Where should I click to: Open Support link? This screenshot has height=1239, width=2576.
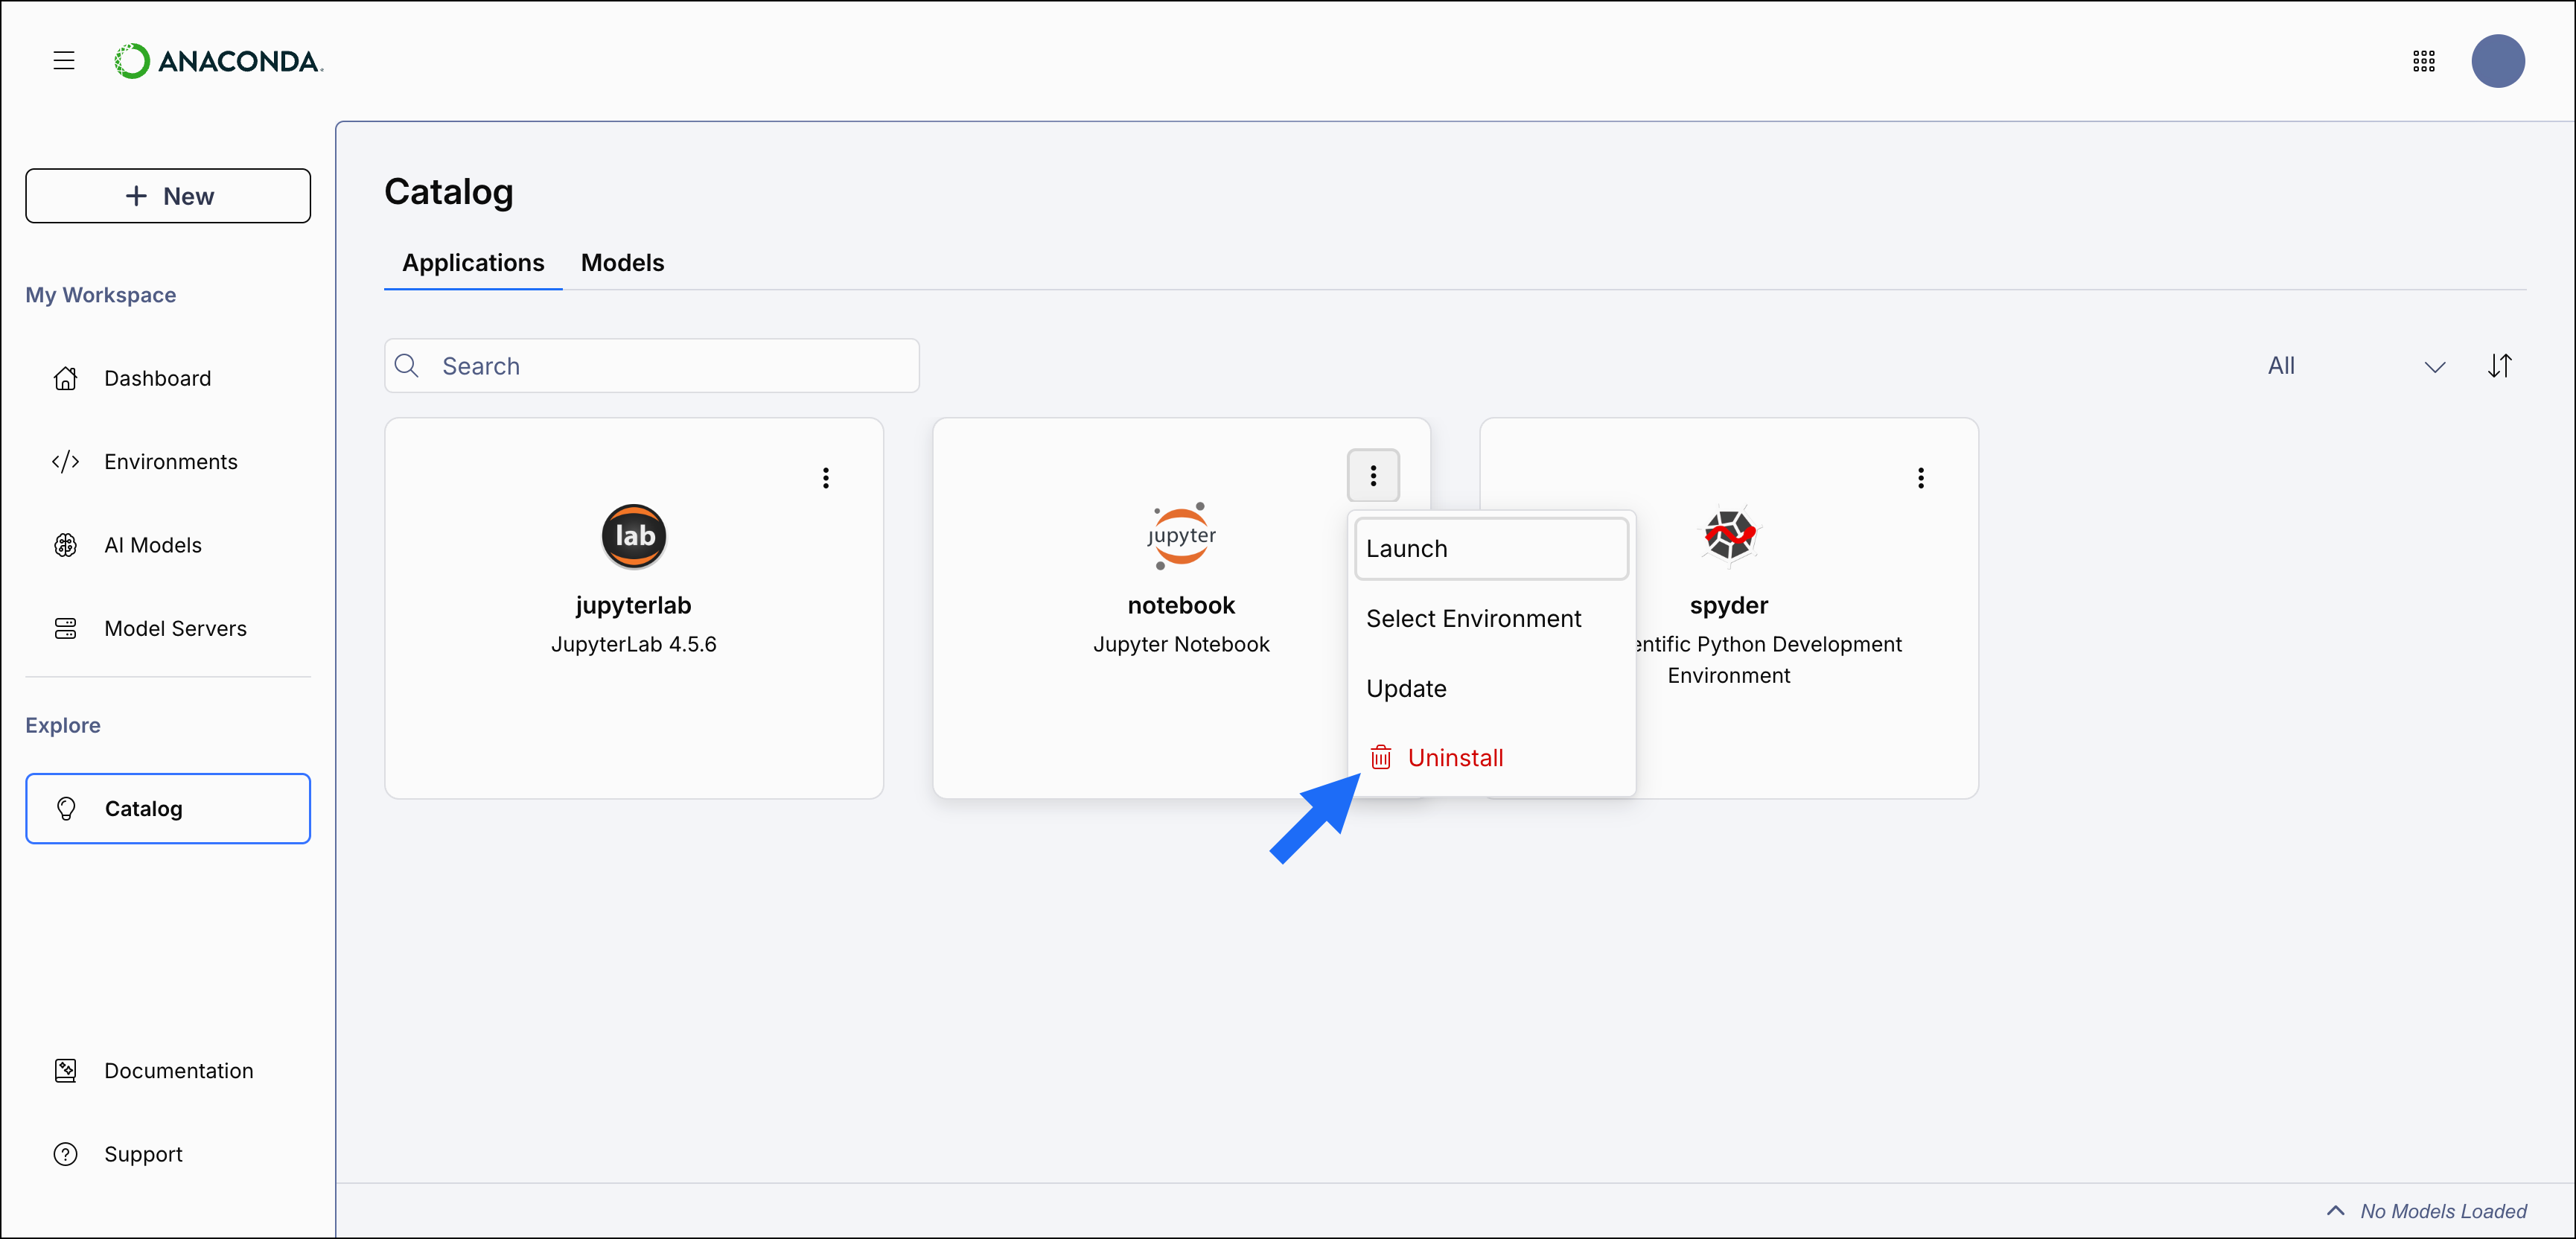click(x=168, y=1154)
